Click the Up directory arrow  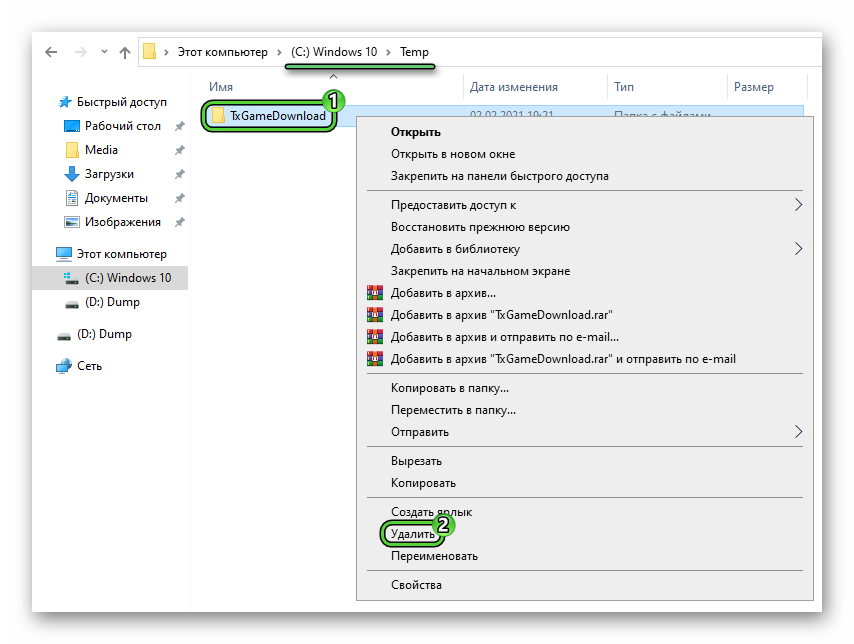point(124,52)
